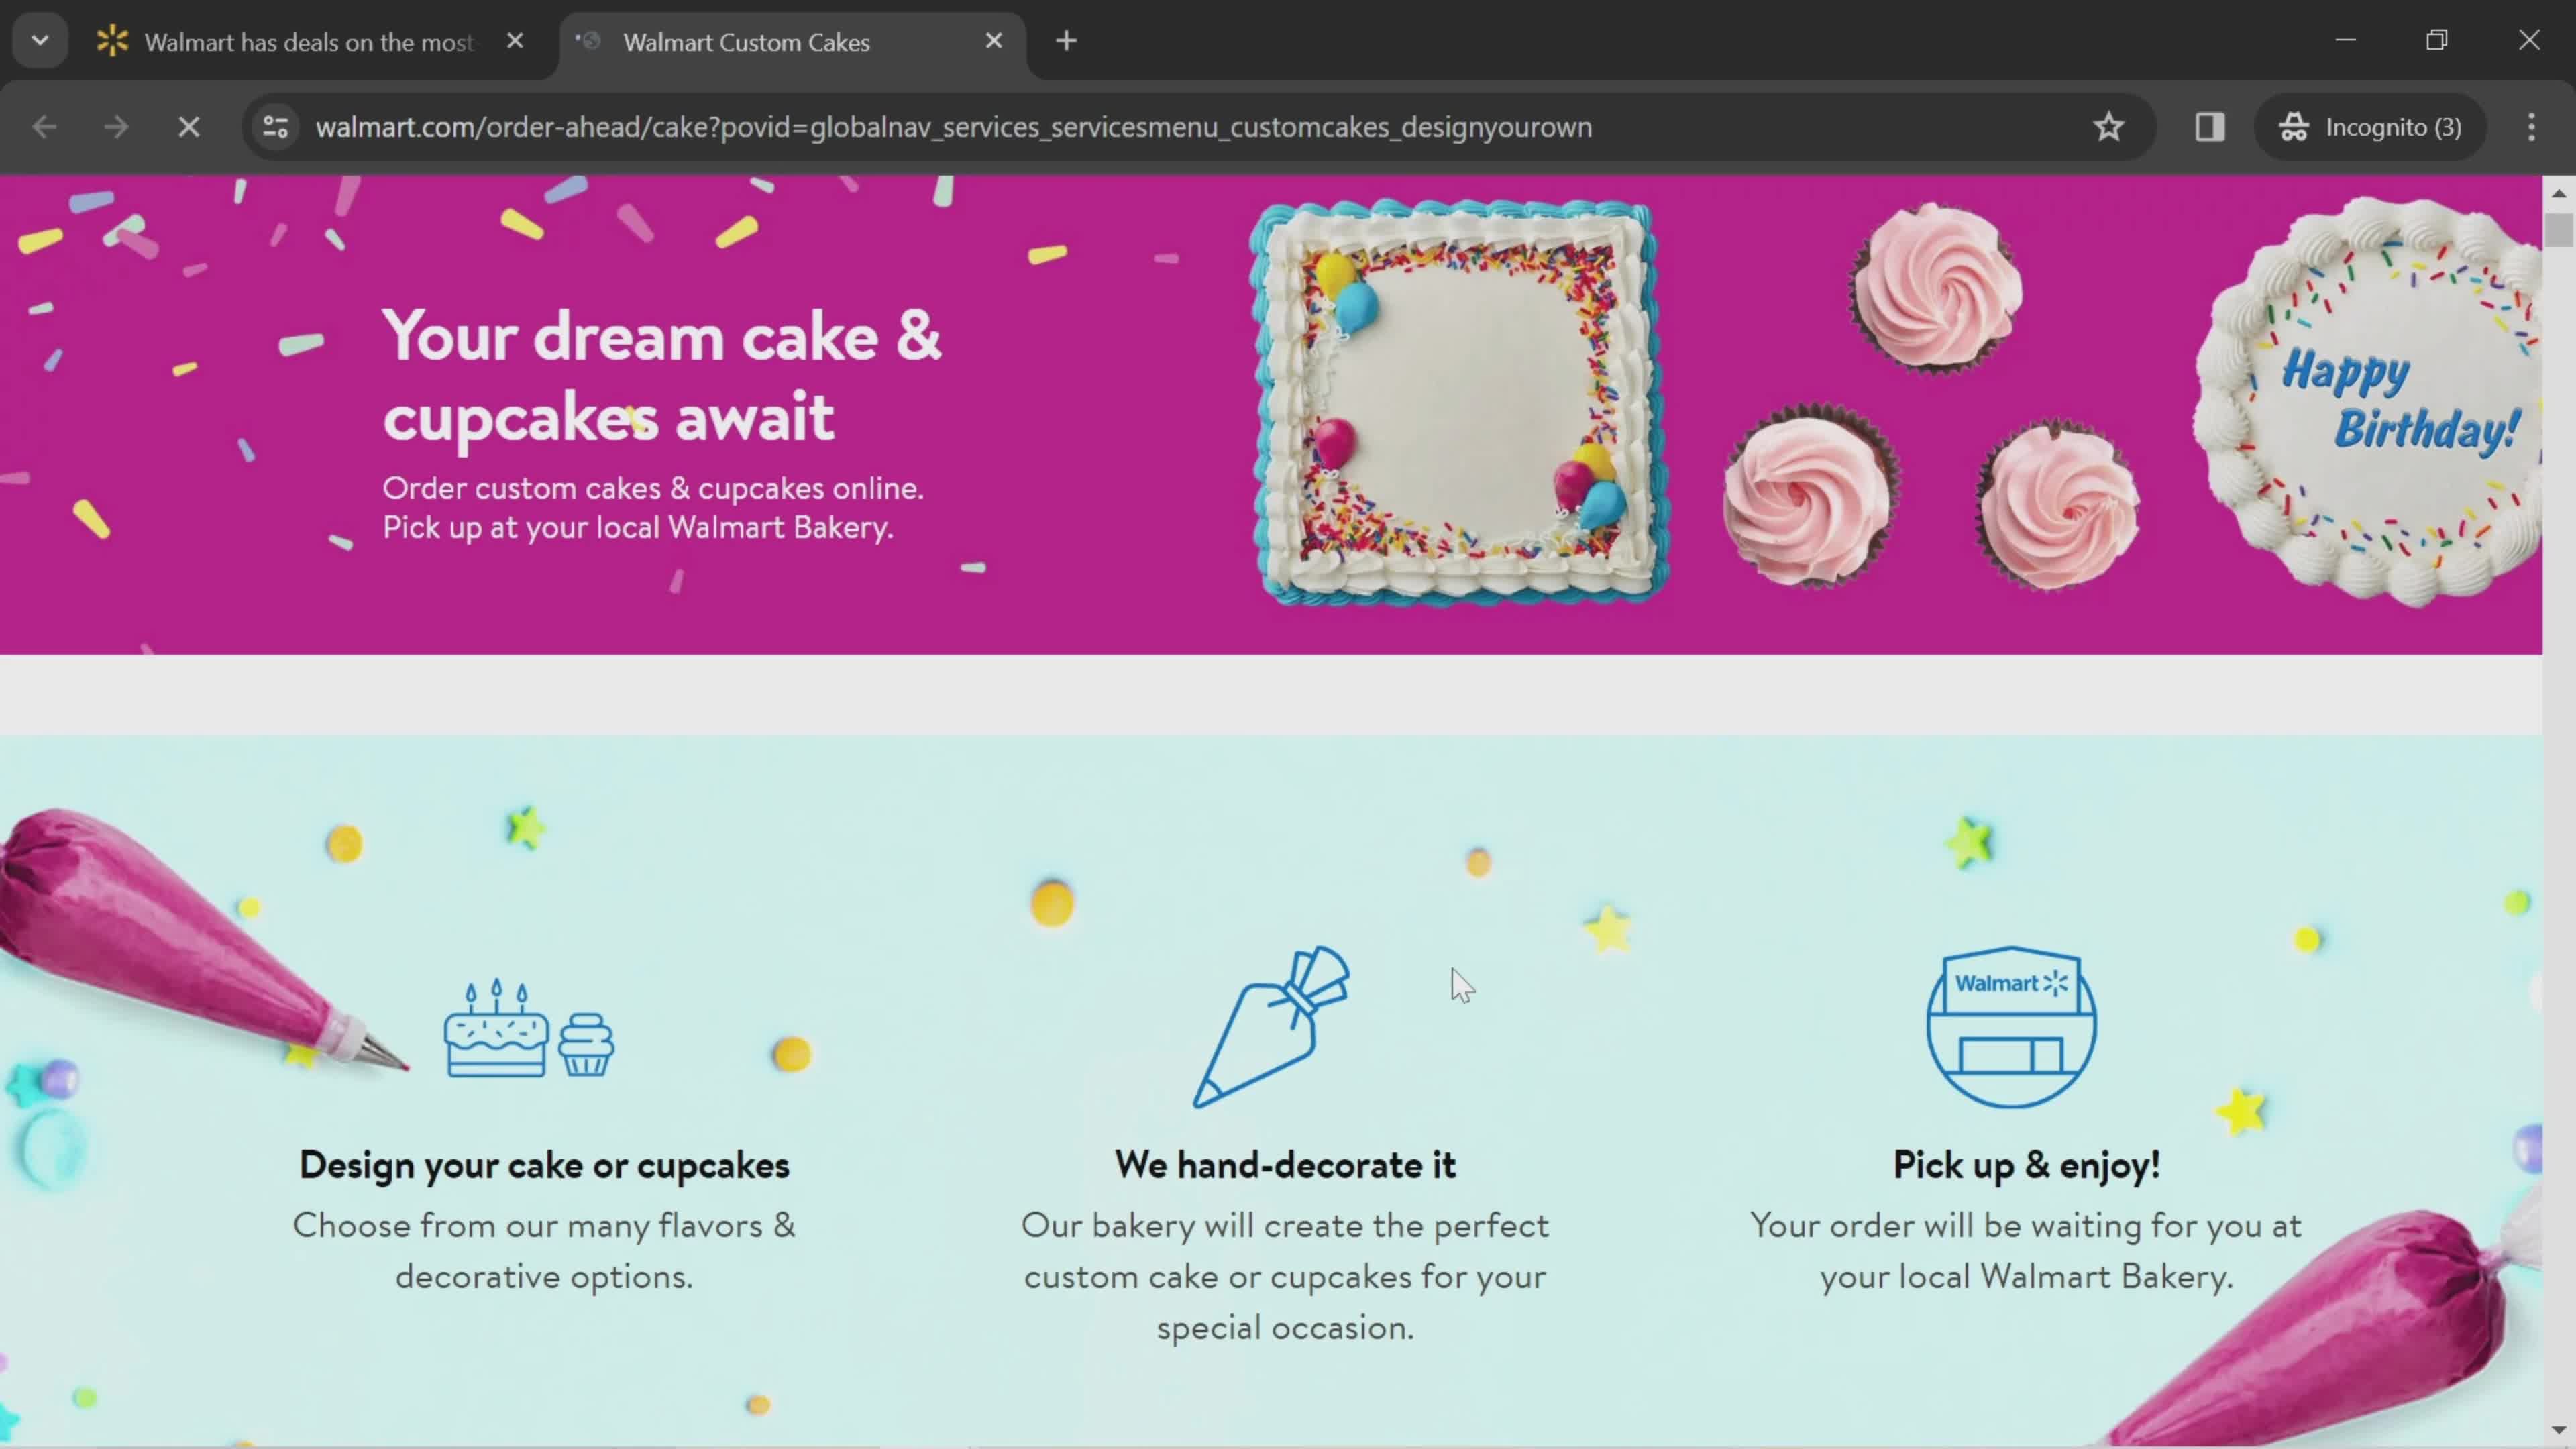Screen dimensions: 2576x1449
Task: Click the Happy Birthday round cake image
Action: click(2369, 402)
